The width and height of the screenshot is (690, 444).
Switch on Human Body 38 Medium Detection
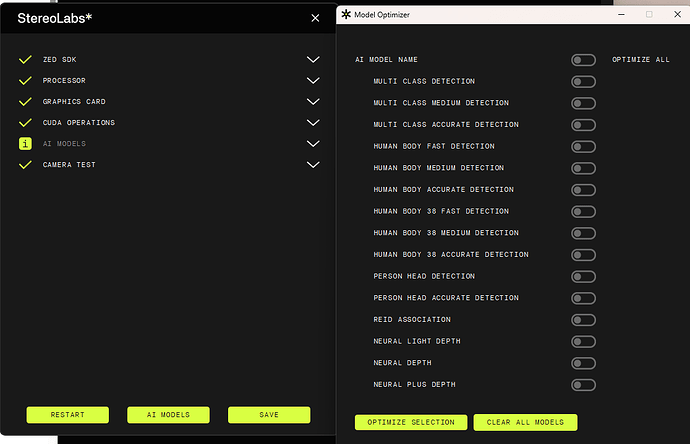pos(584,233)
